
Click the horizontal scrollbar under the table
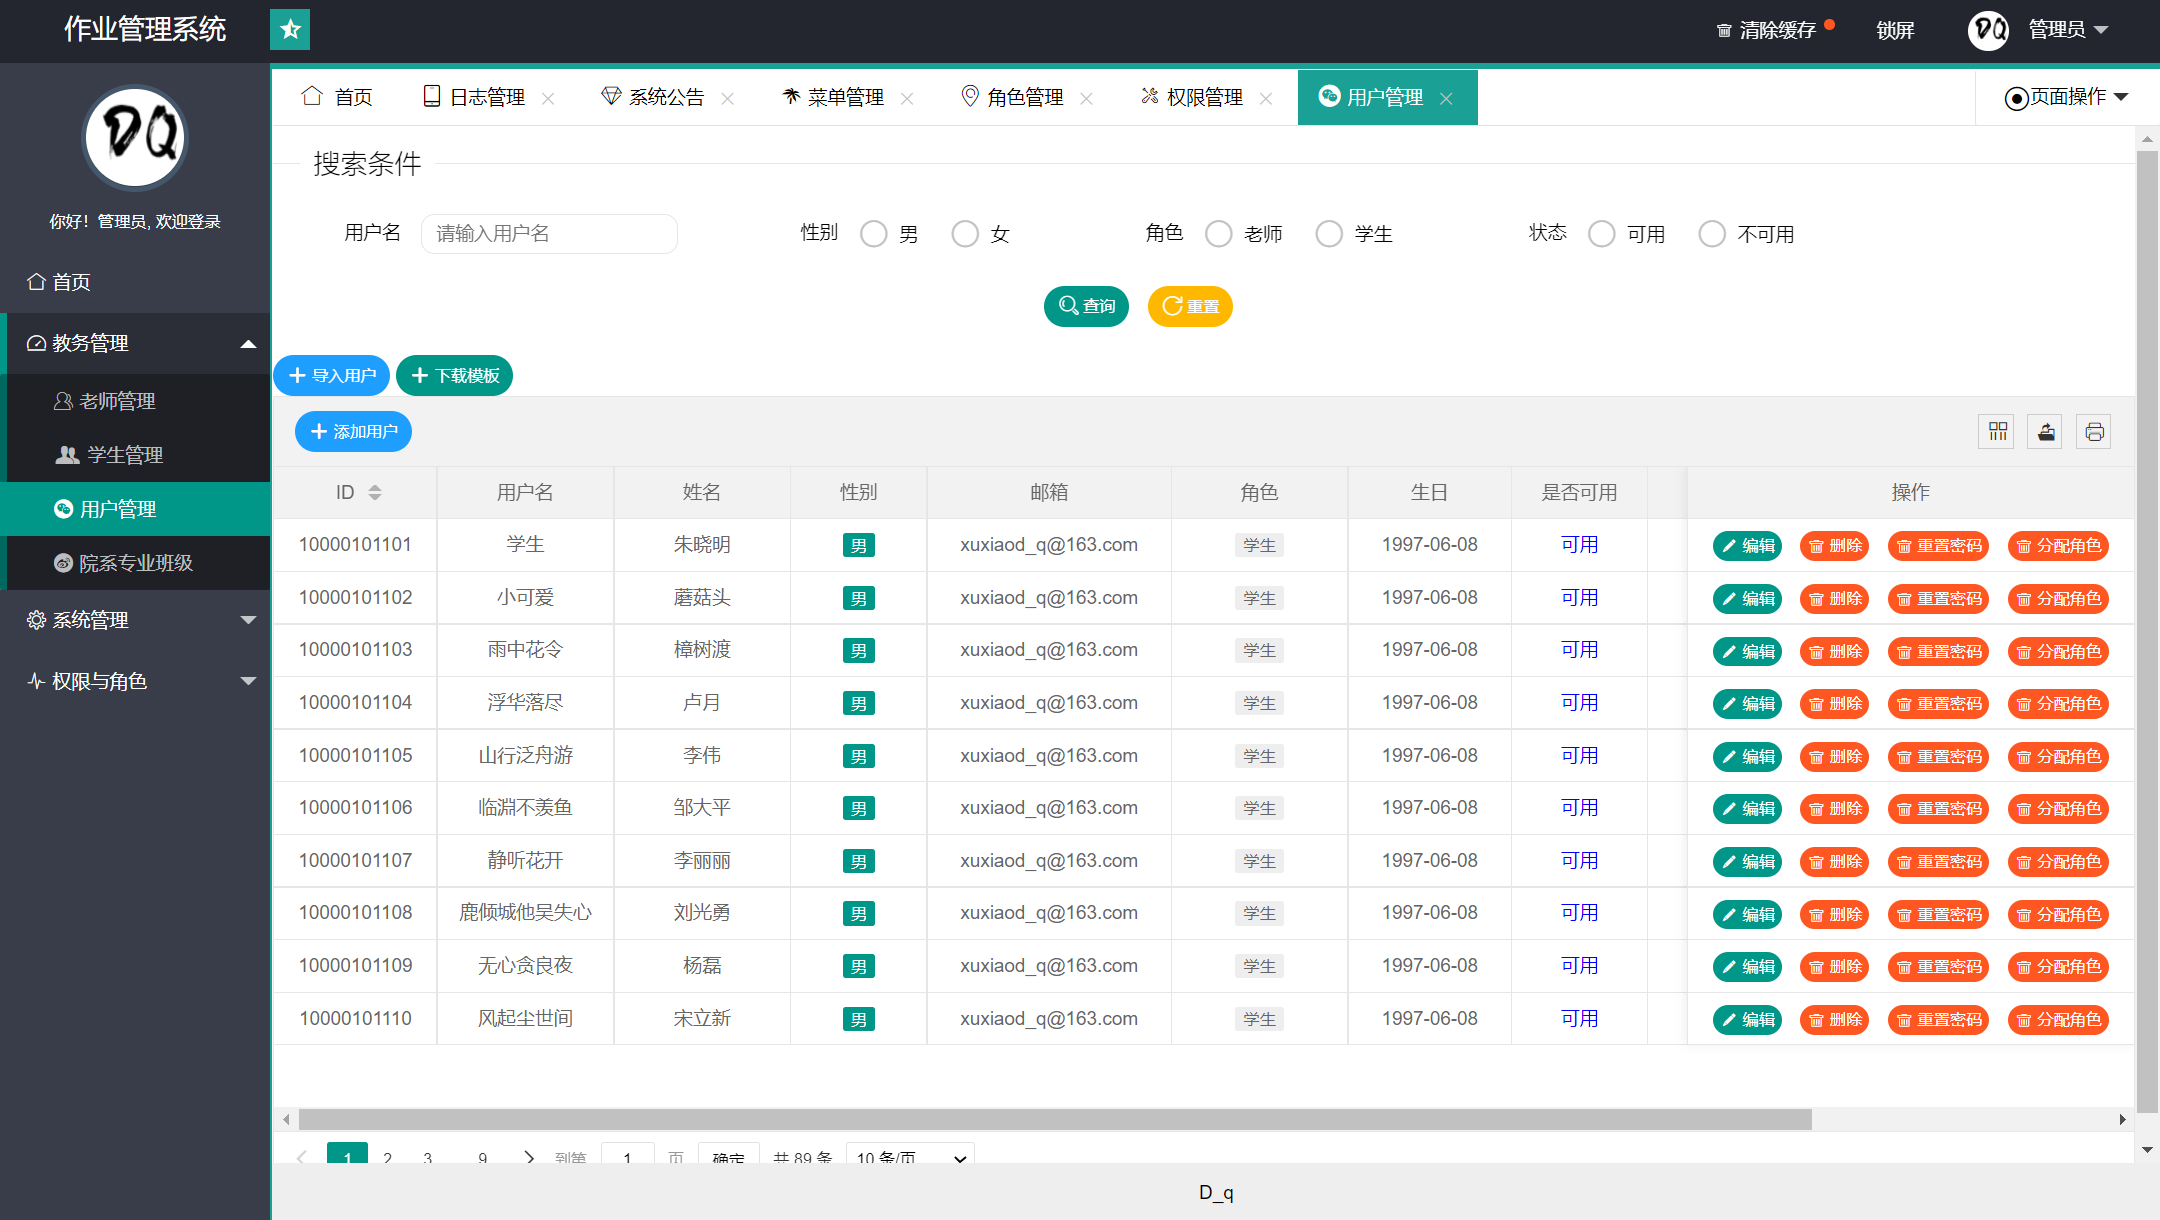(x=1055, y=1119)
